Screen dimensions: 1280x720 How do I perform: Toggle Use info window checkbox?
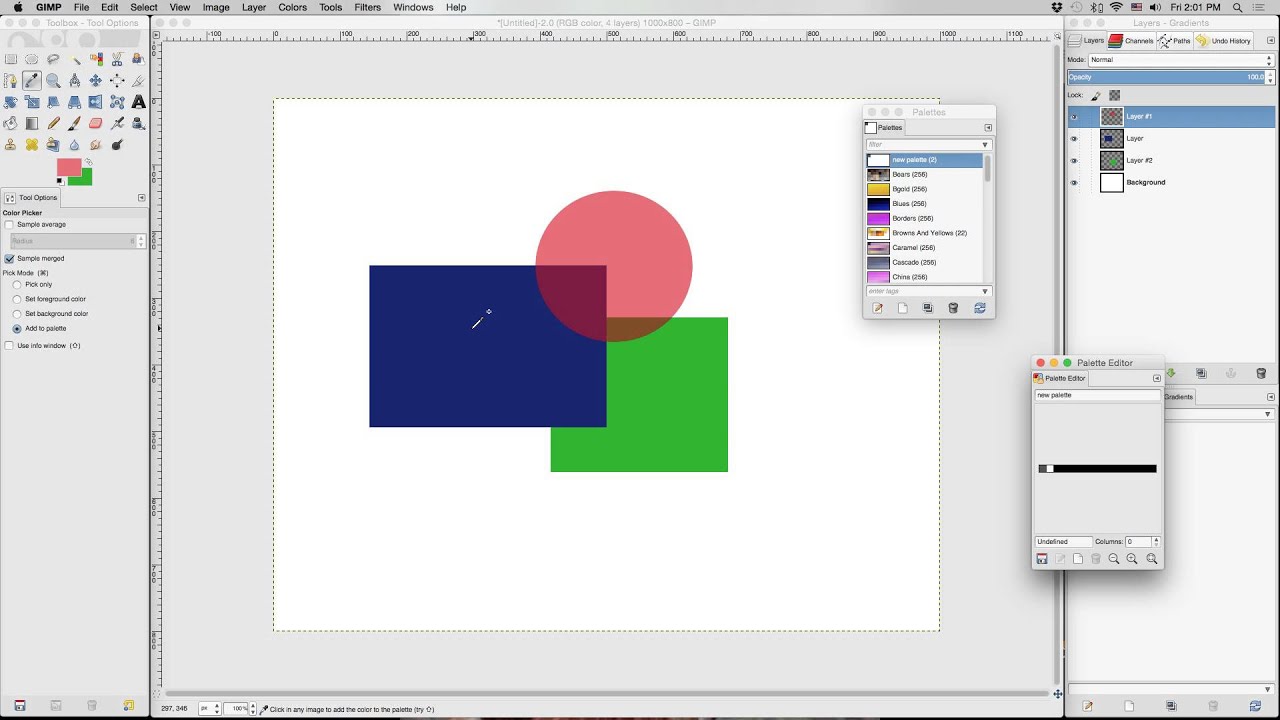pos(9,346)
